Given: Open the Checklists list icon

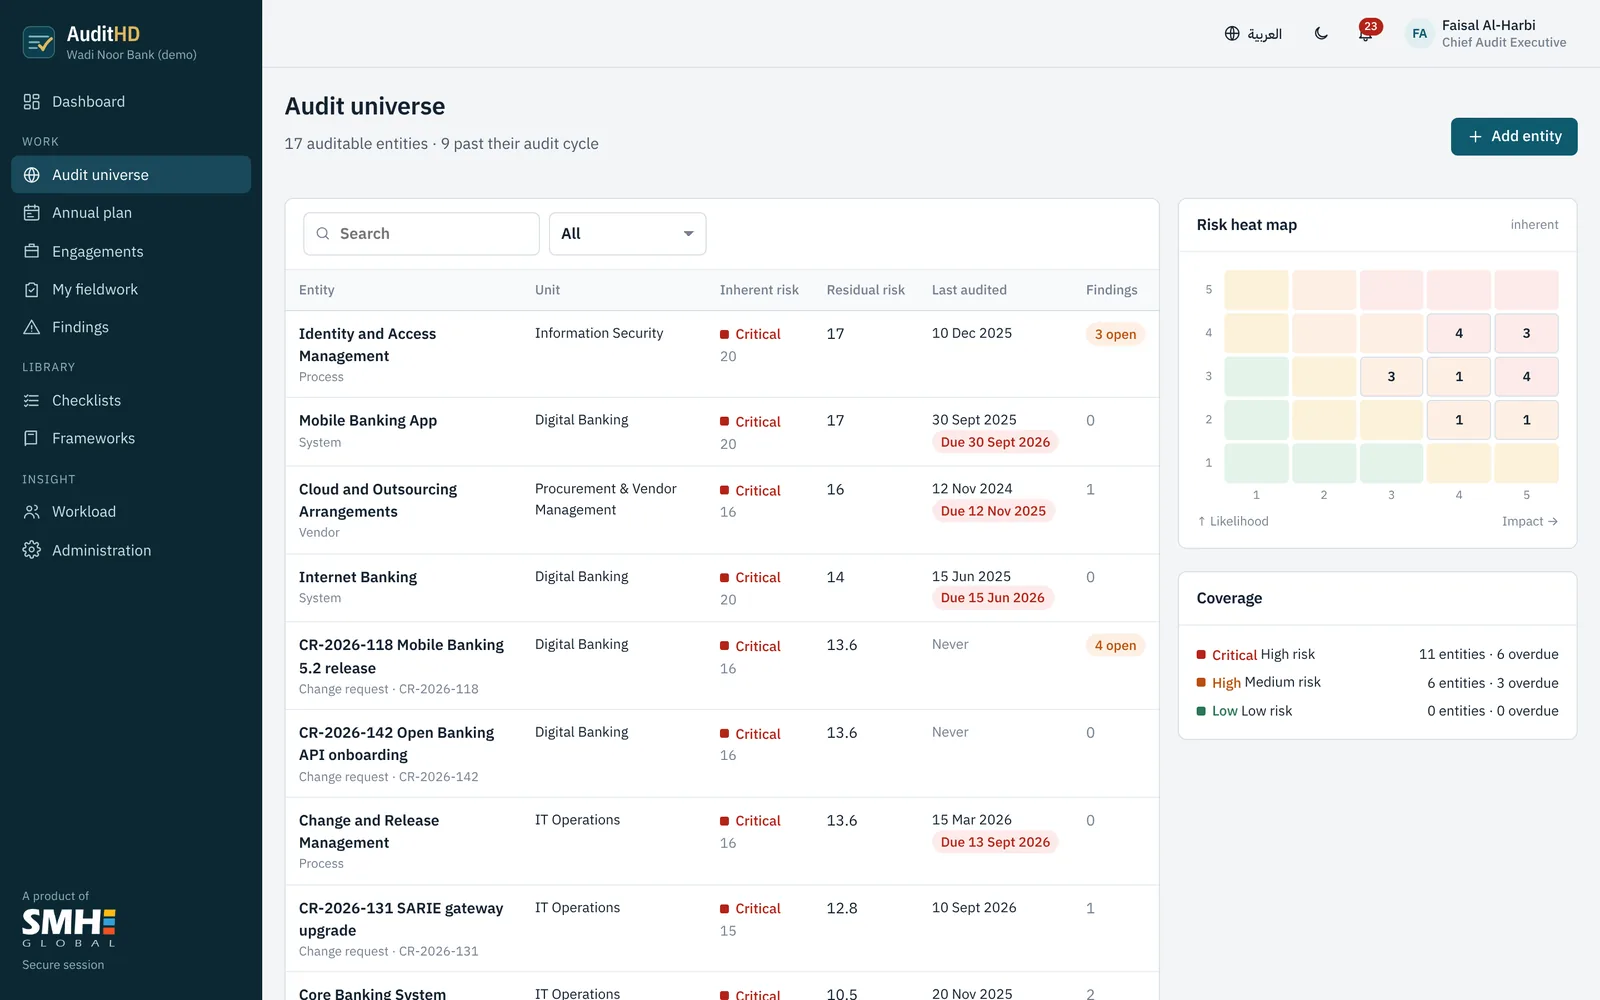Looking at the screenshot, I should pyautogui.click(x=32, y=400).
